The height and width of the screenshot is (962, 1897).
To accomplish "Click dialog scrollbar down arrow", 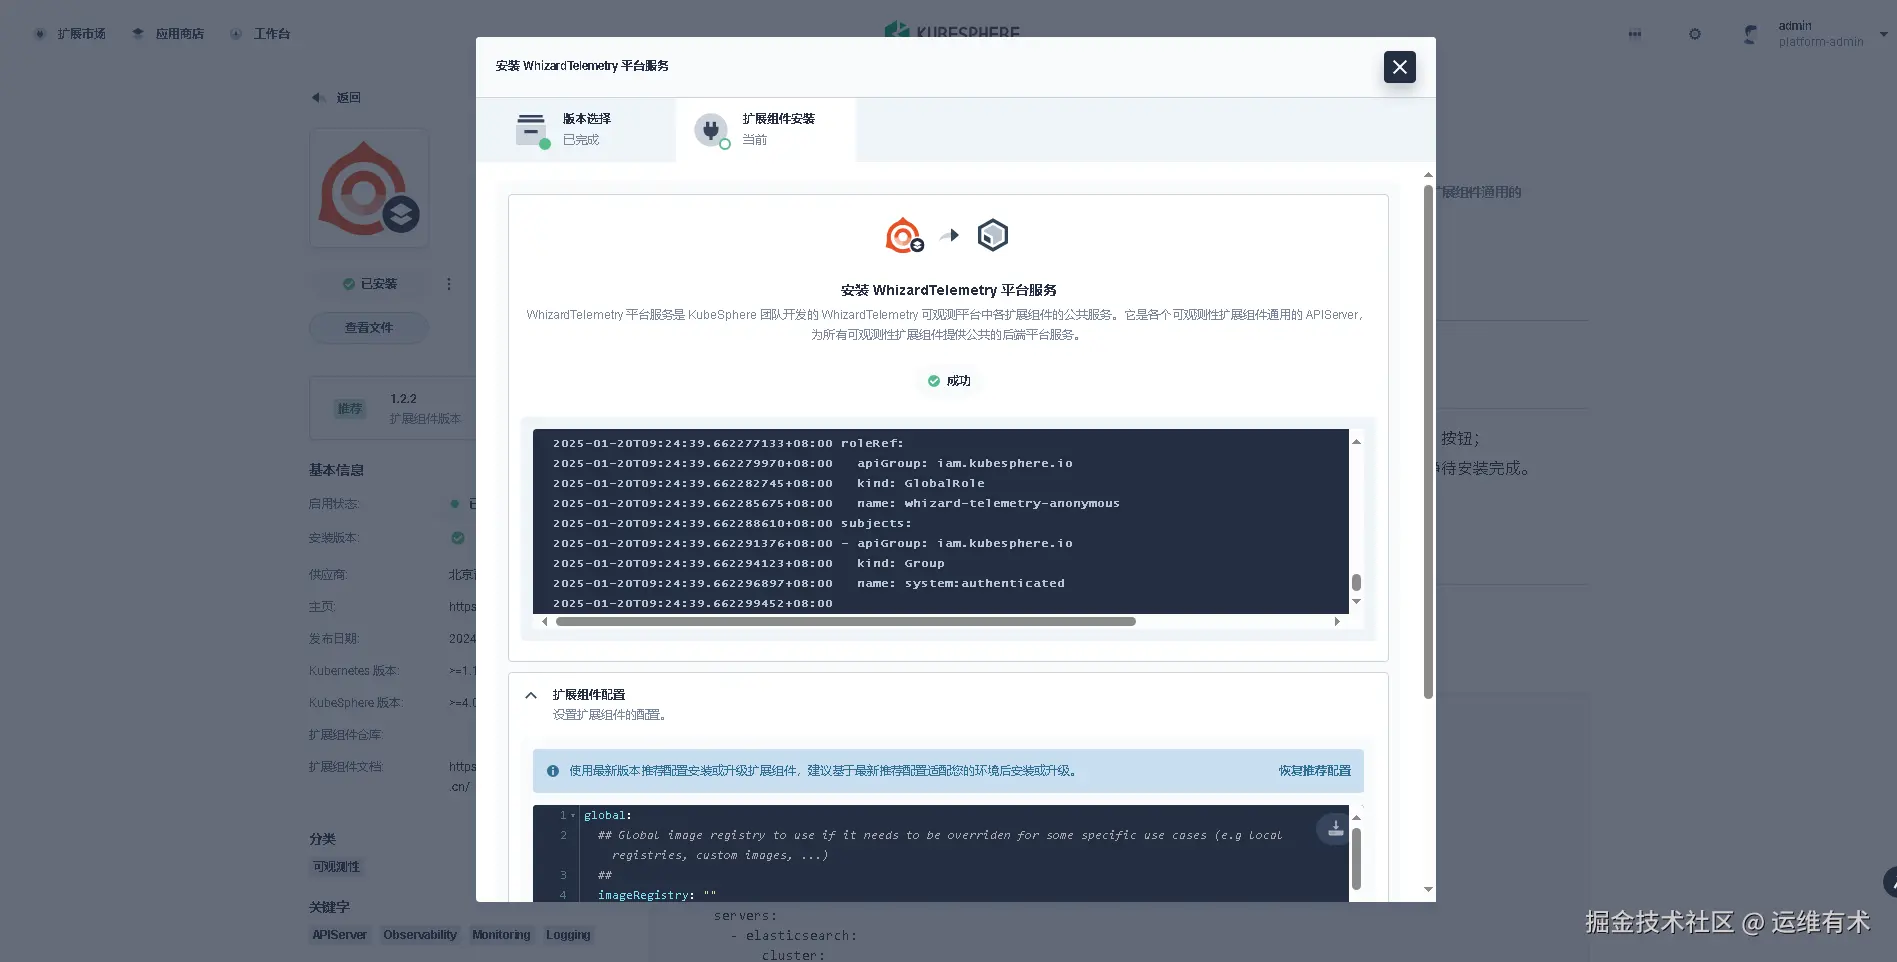I will point(1428,889).
